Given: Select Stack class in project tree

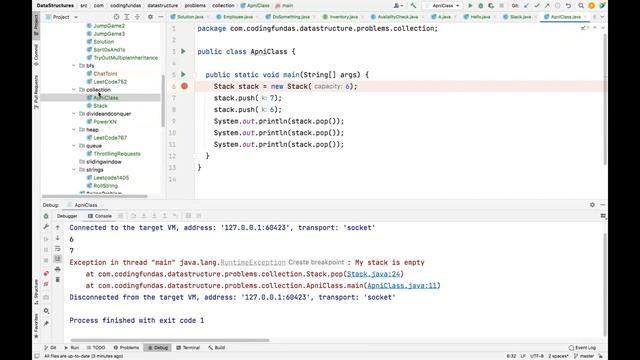Looking at the screenshot, I should tap(97, 106).
